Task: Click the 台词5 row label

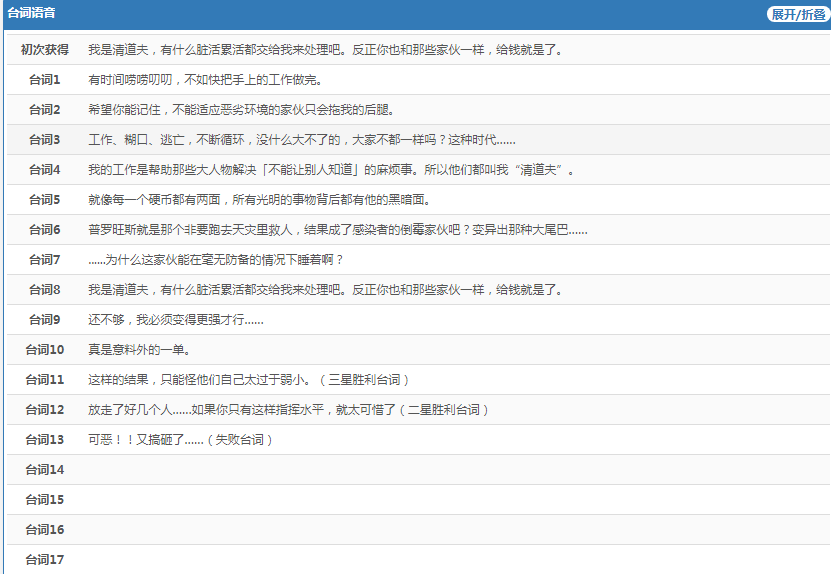Action: point(45,200)
